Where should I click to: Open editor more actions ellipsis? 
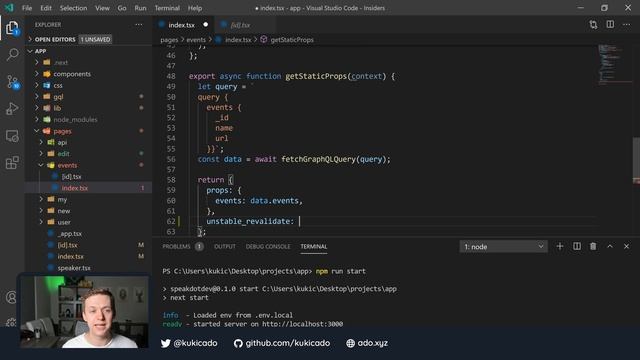626,24
